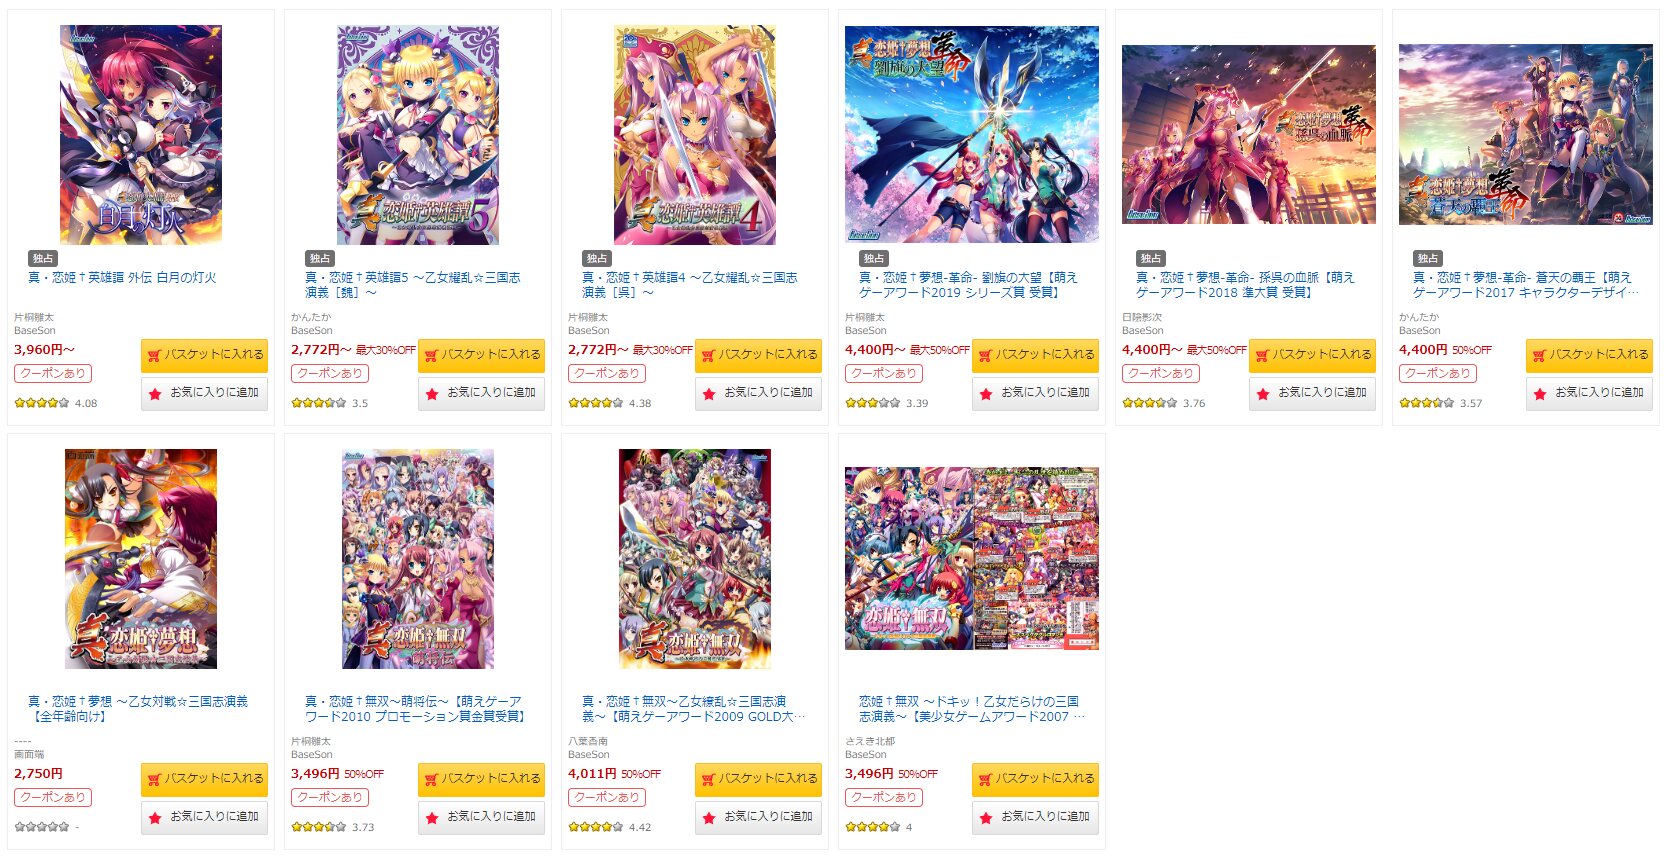The width and height of the screenshot is (1666, 857).
Task: Click 4-star rating of 恋姫†無双 ドキッ
Action: [x=873, y=827]
